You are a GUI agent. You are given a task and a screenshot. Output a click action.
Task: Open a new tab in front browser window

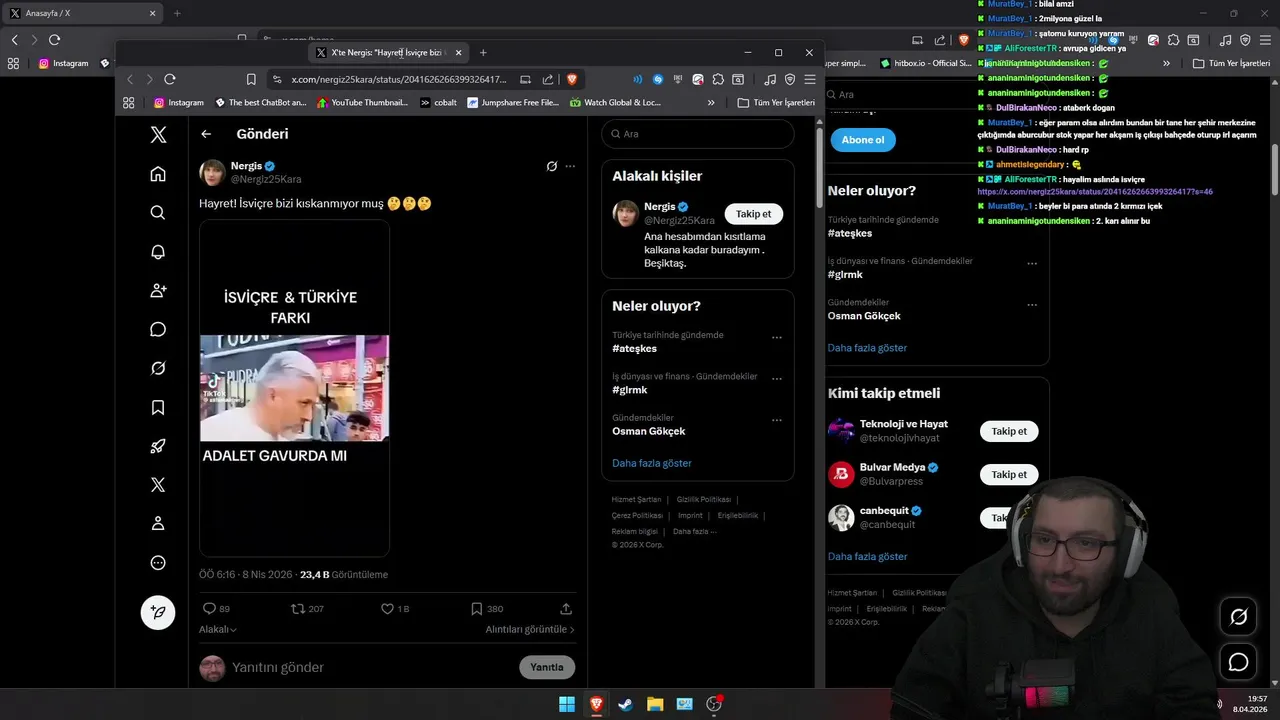click(x=483, y=52)
